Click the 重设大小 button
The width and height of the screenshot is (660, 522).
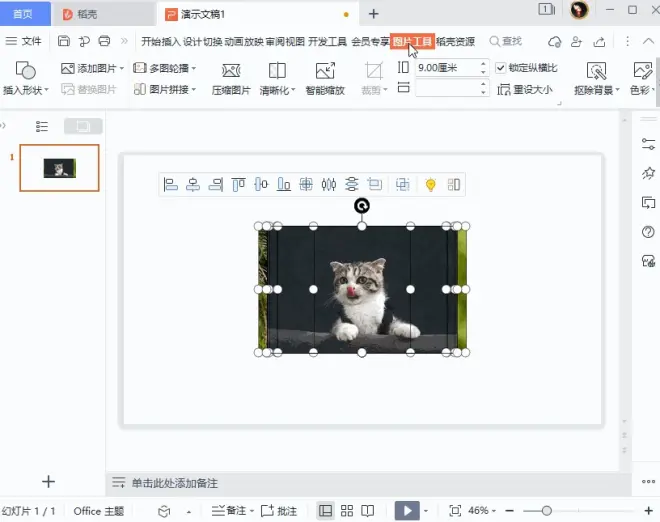pyautogui.click(x=524, y=89)
